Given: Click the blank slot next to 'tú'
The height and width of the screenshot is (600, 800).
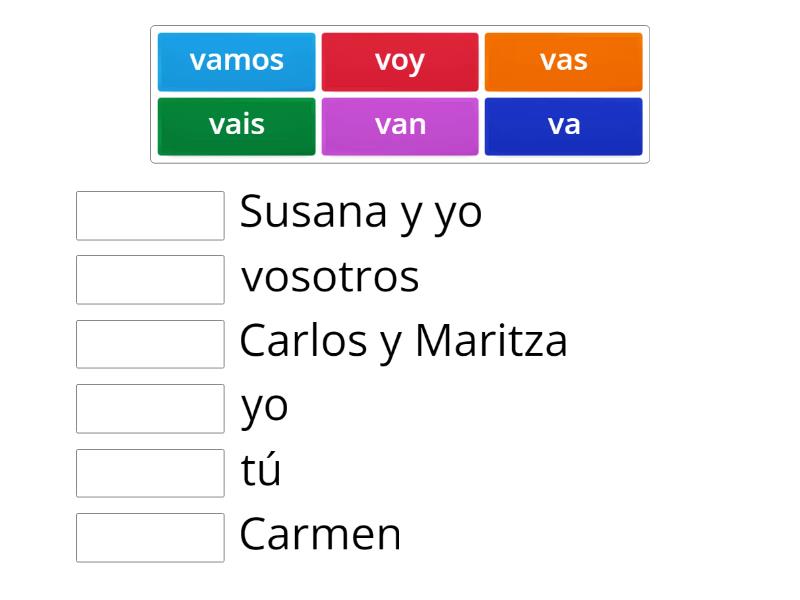Looking at the screenshot, I should [x=150, y=473].
